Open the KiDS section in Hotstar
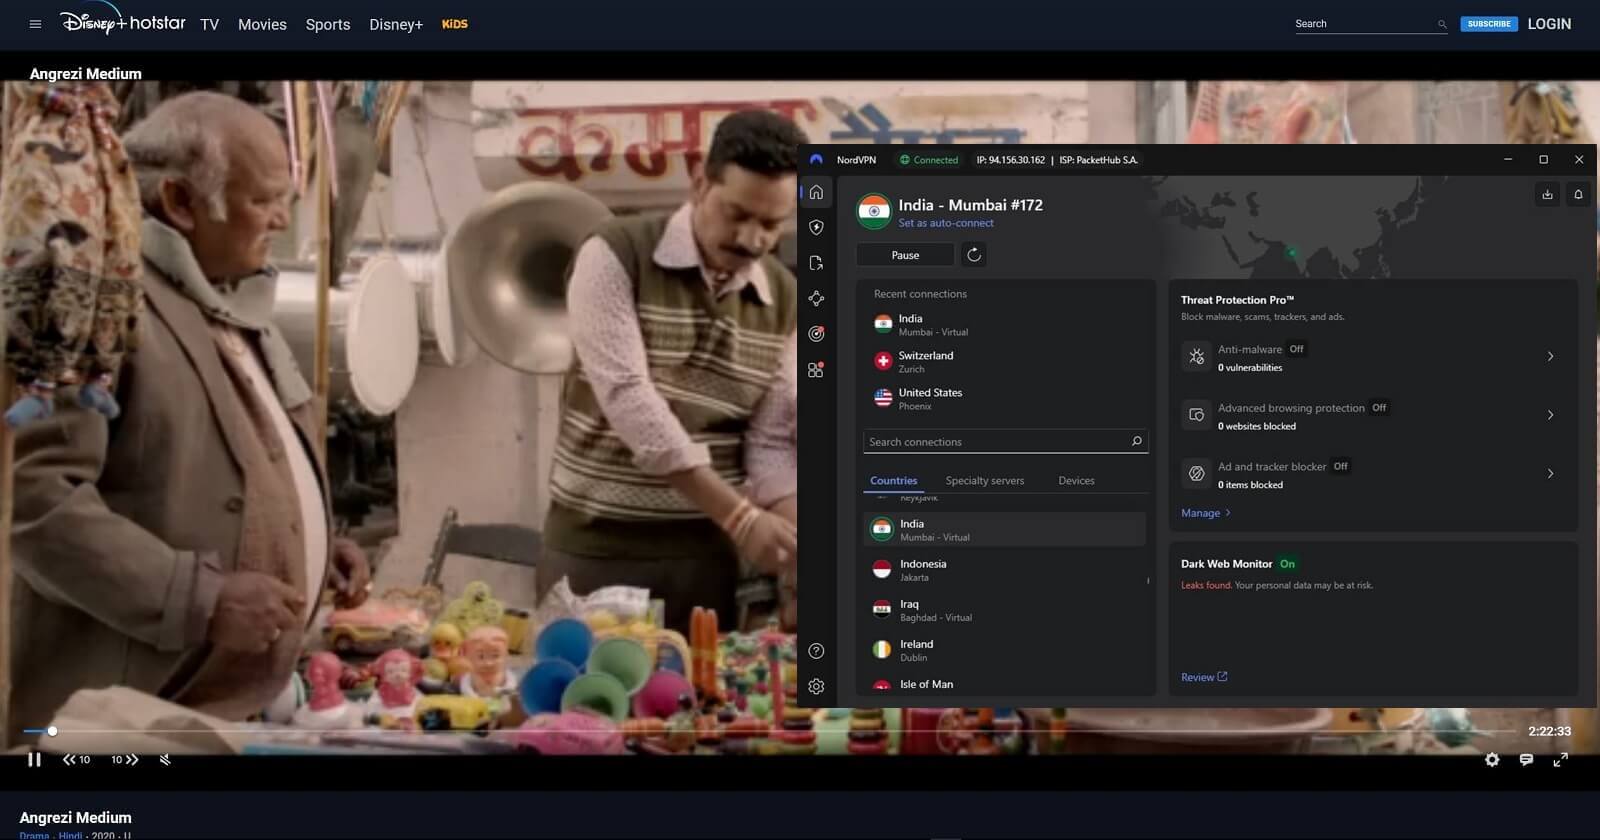Viewport: 1600px width, 840px height. [x=455, y=24]
